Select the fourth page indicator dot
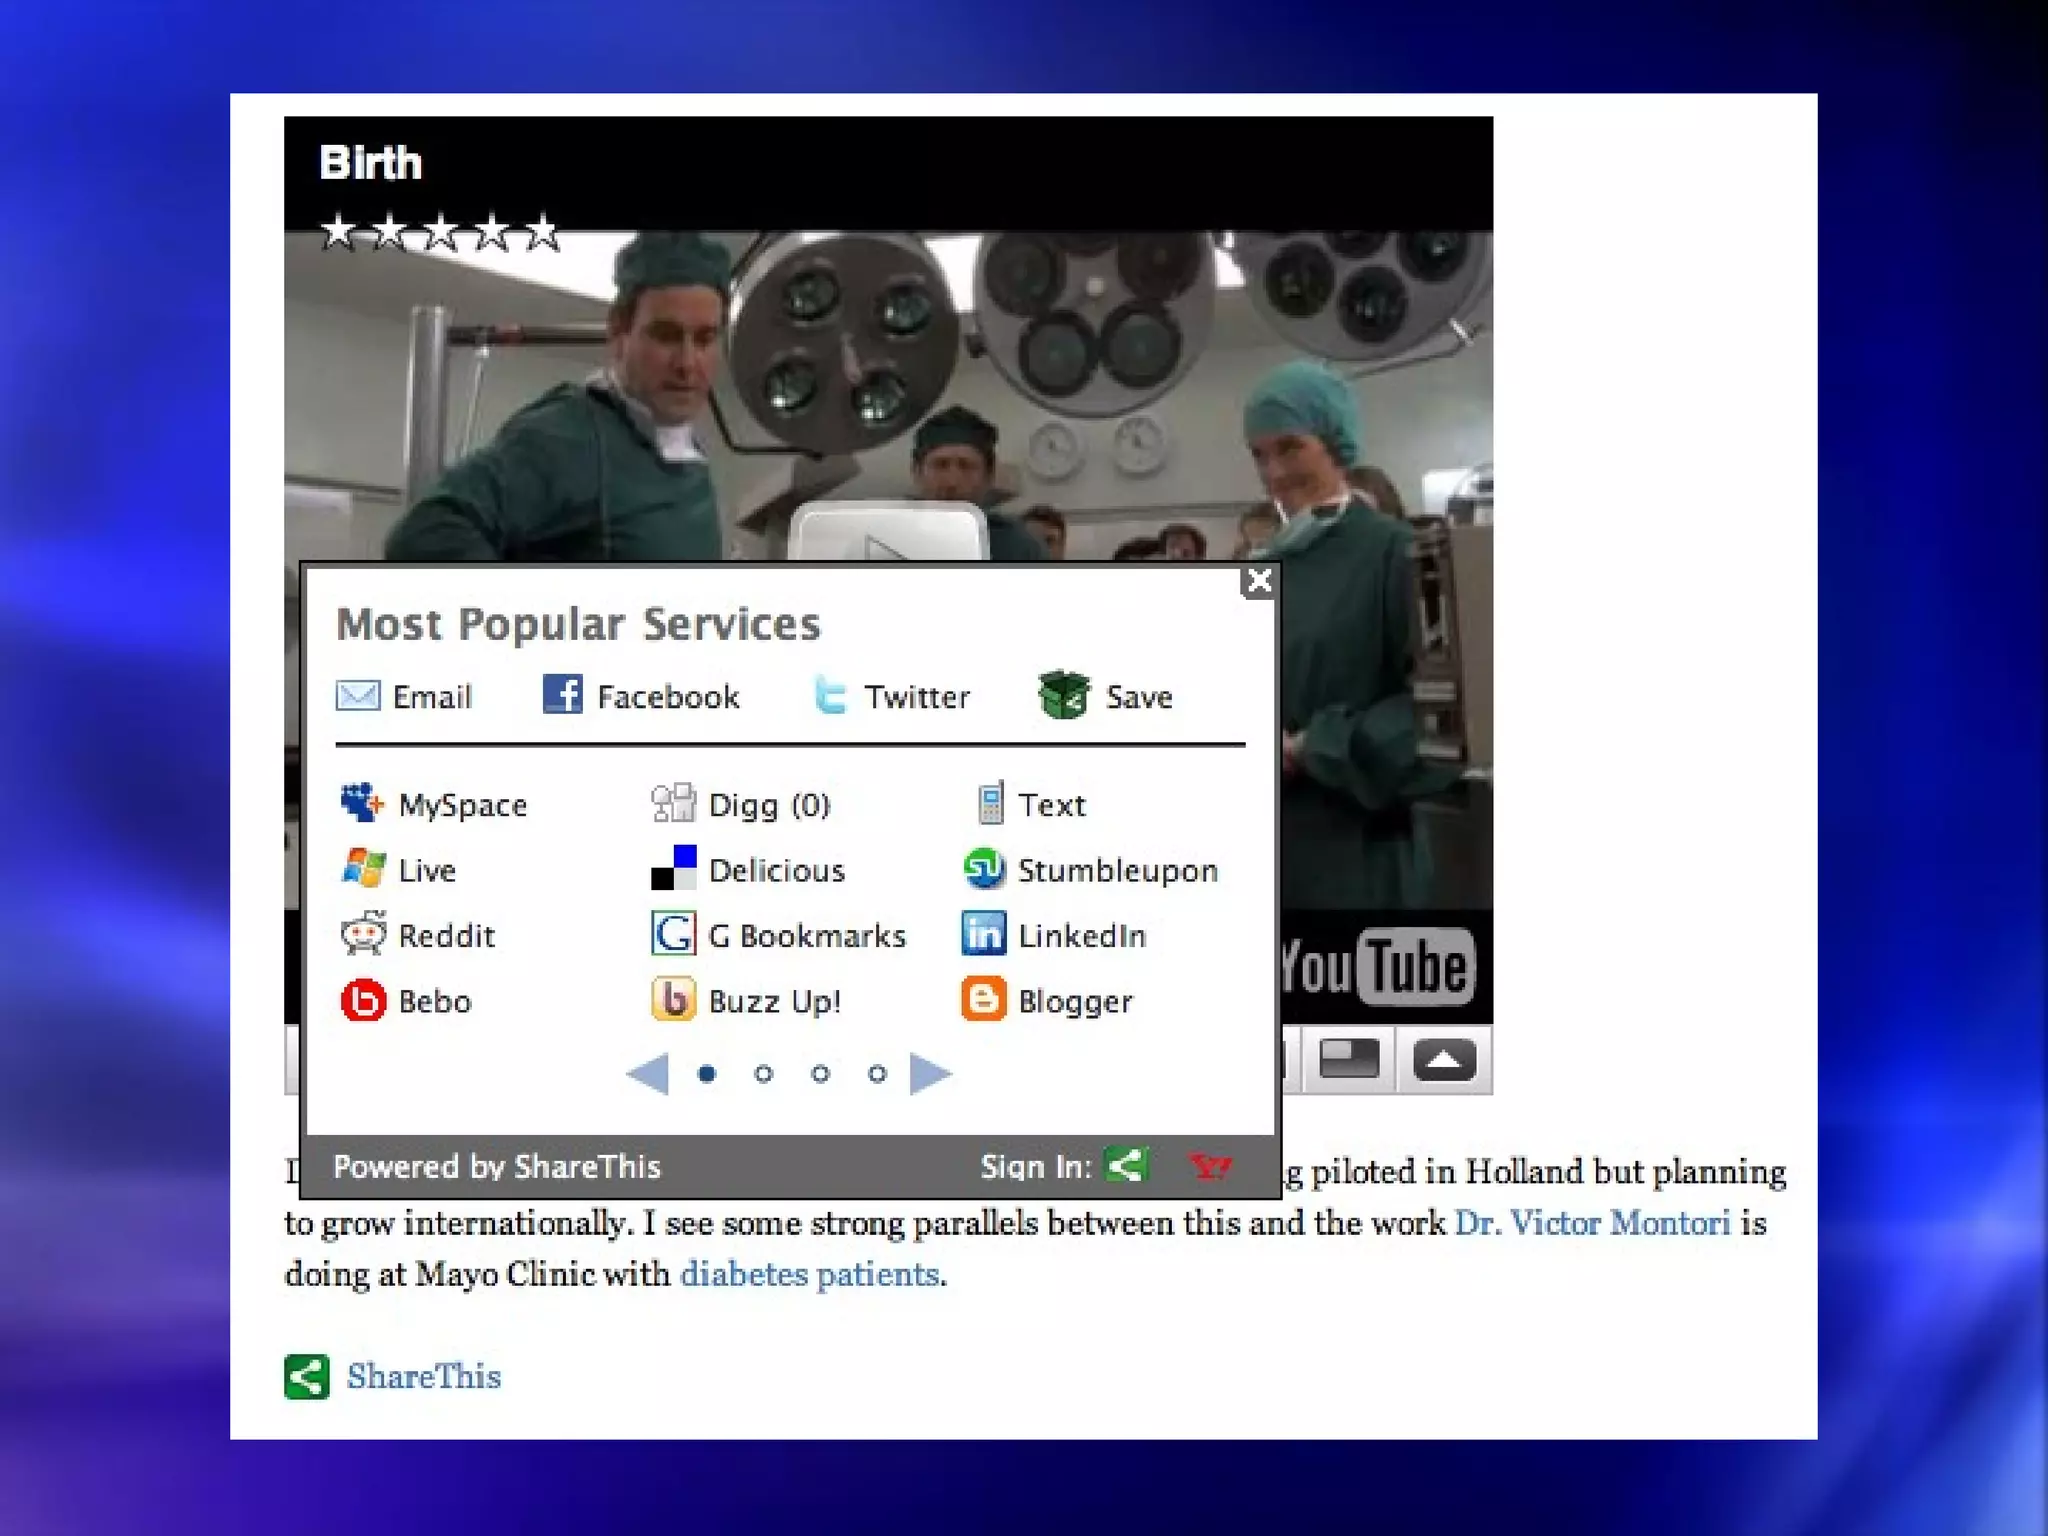This screenshot has height=1536, width=2048. pyautogui.click(x=877, y=1074)
